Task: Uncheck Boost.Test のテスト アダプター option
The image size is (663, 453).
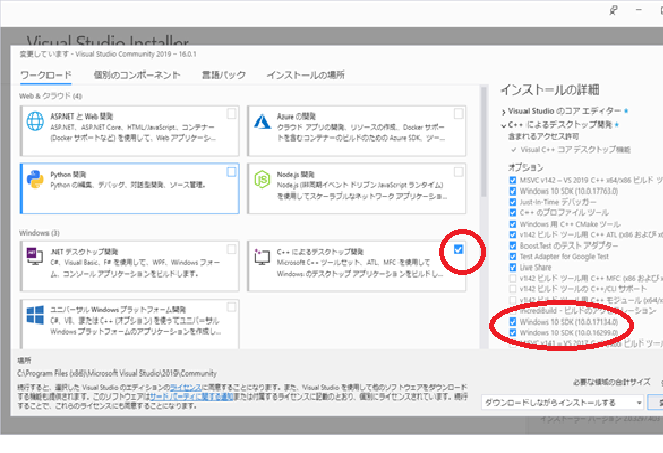Action: click(x=513, y=246)
